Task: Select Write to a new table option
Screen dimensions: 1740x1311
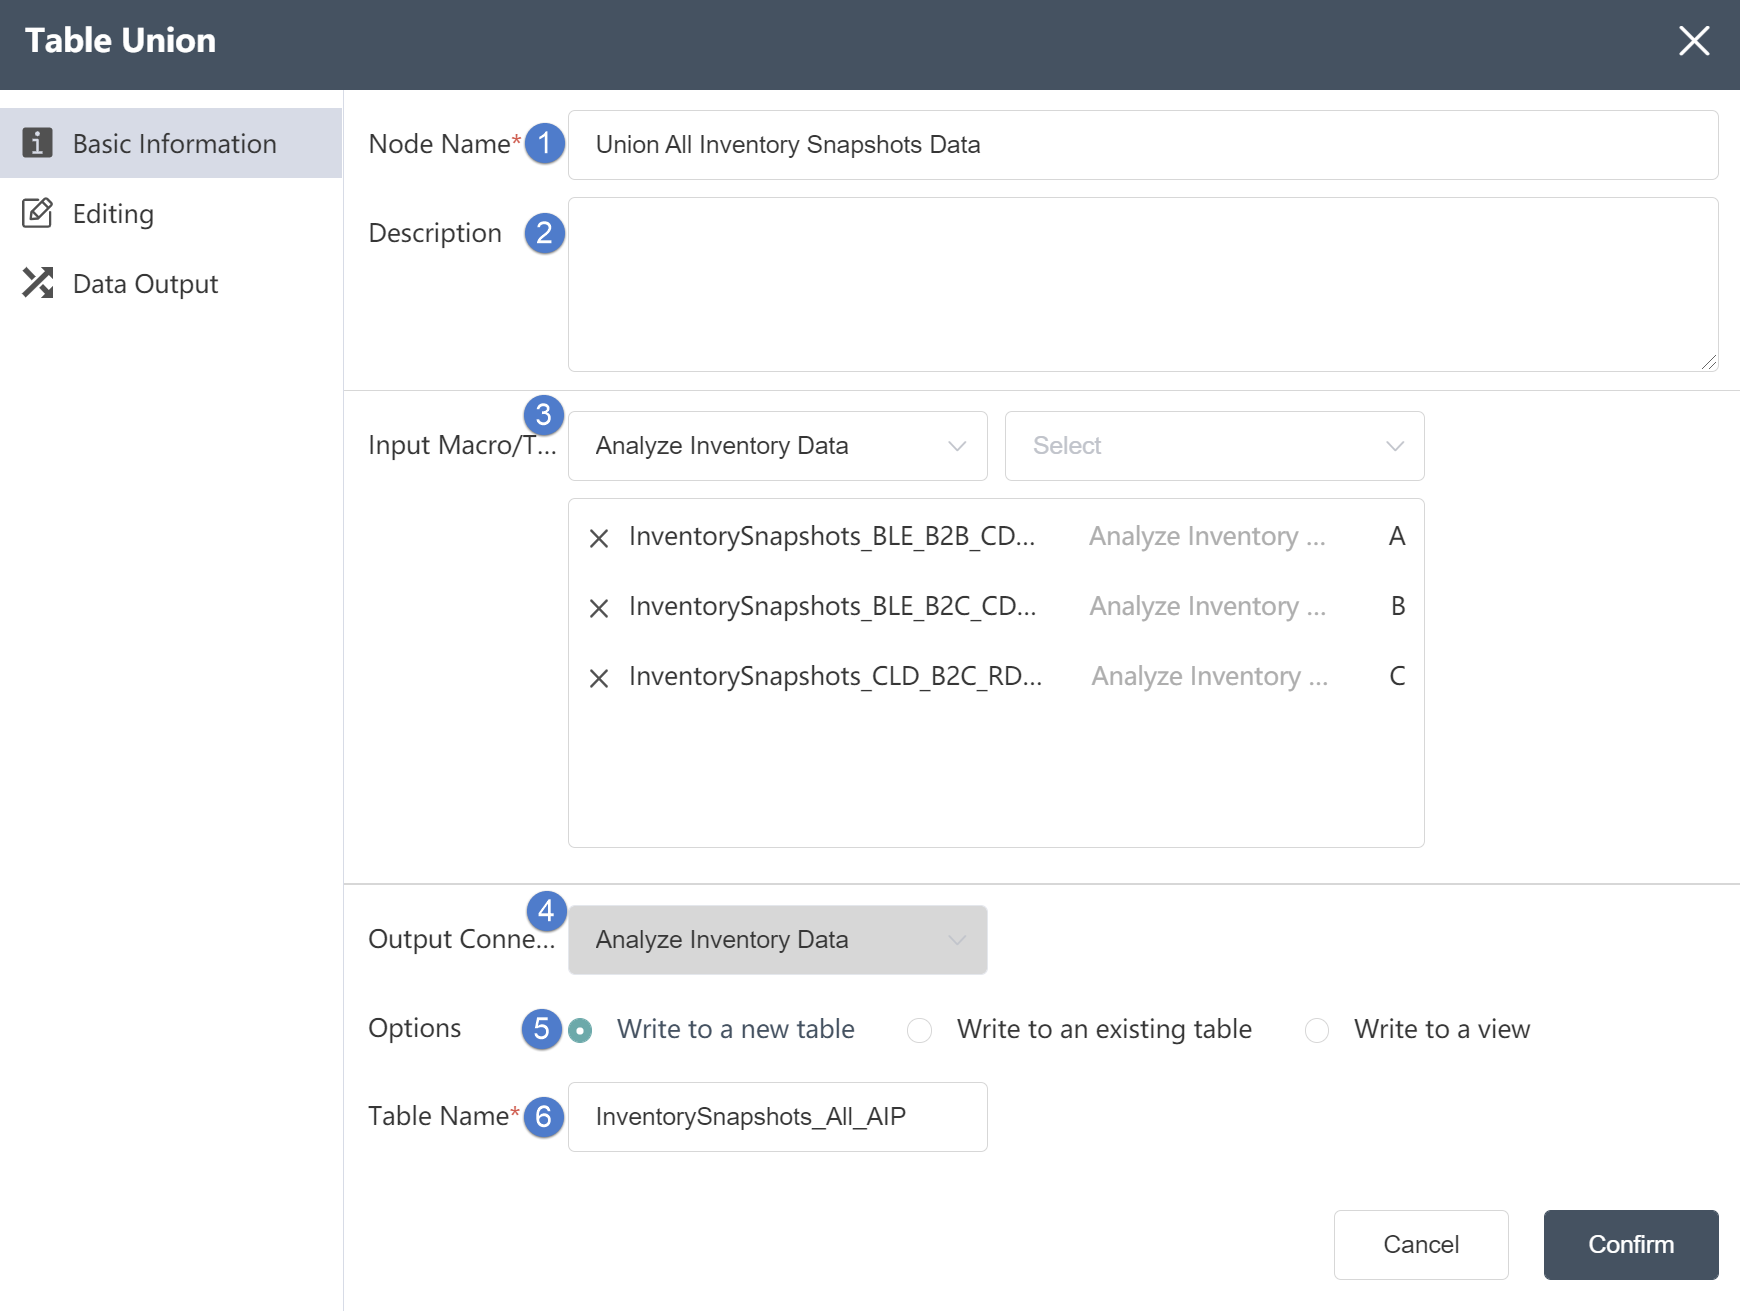Action: pos(580,1030)
